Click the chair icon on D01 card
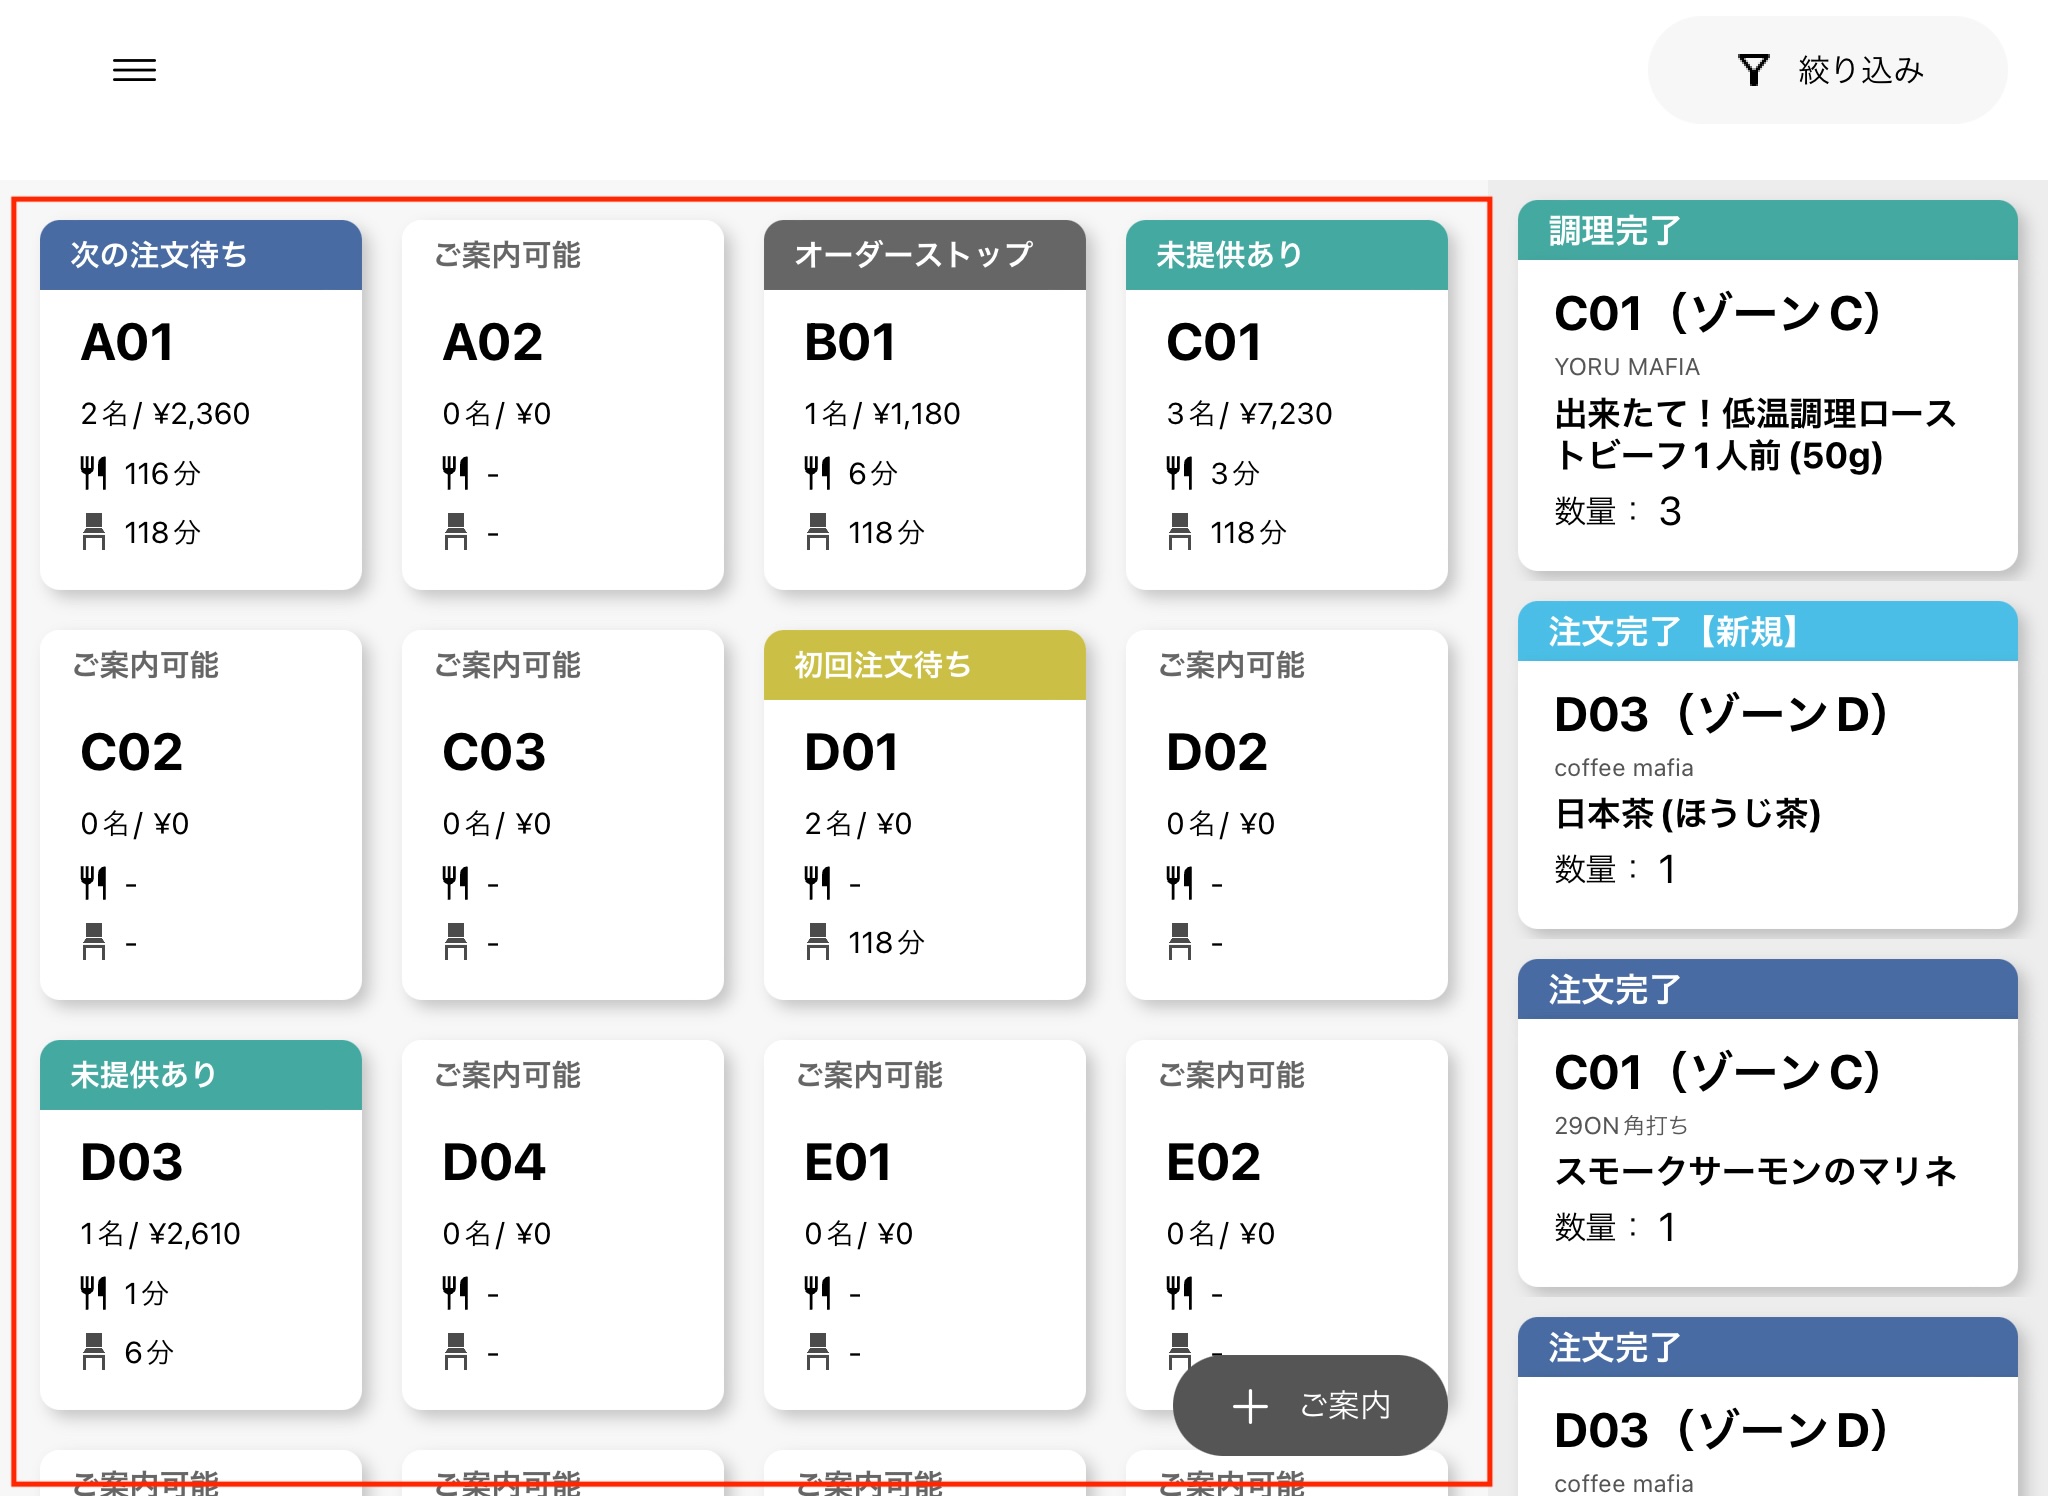 click(818, 942)
